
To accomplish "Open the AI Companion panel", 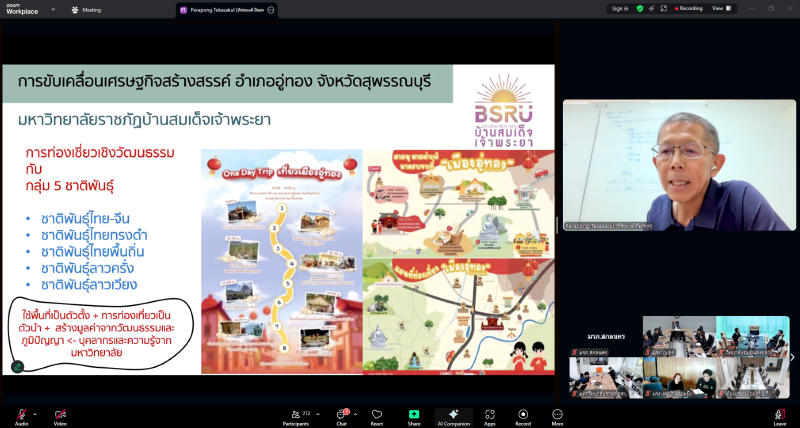I will tap(453, 414).
